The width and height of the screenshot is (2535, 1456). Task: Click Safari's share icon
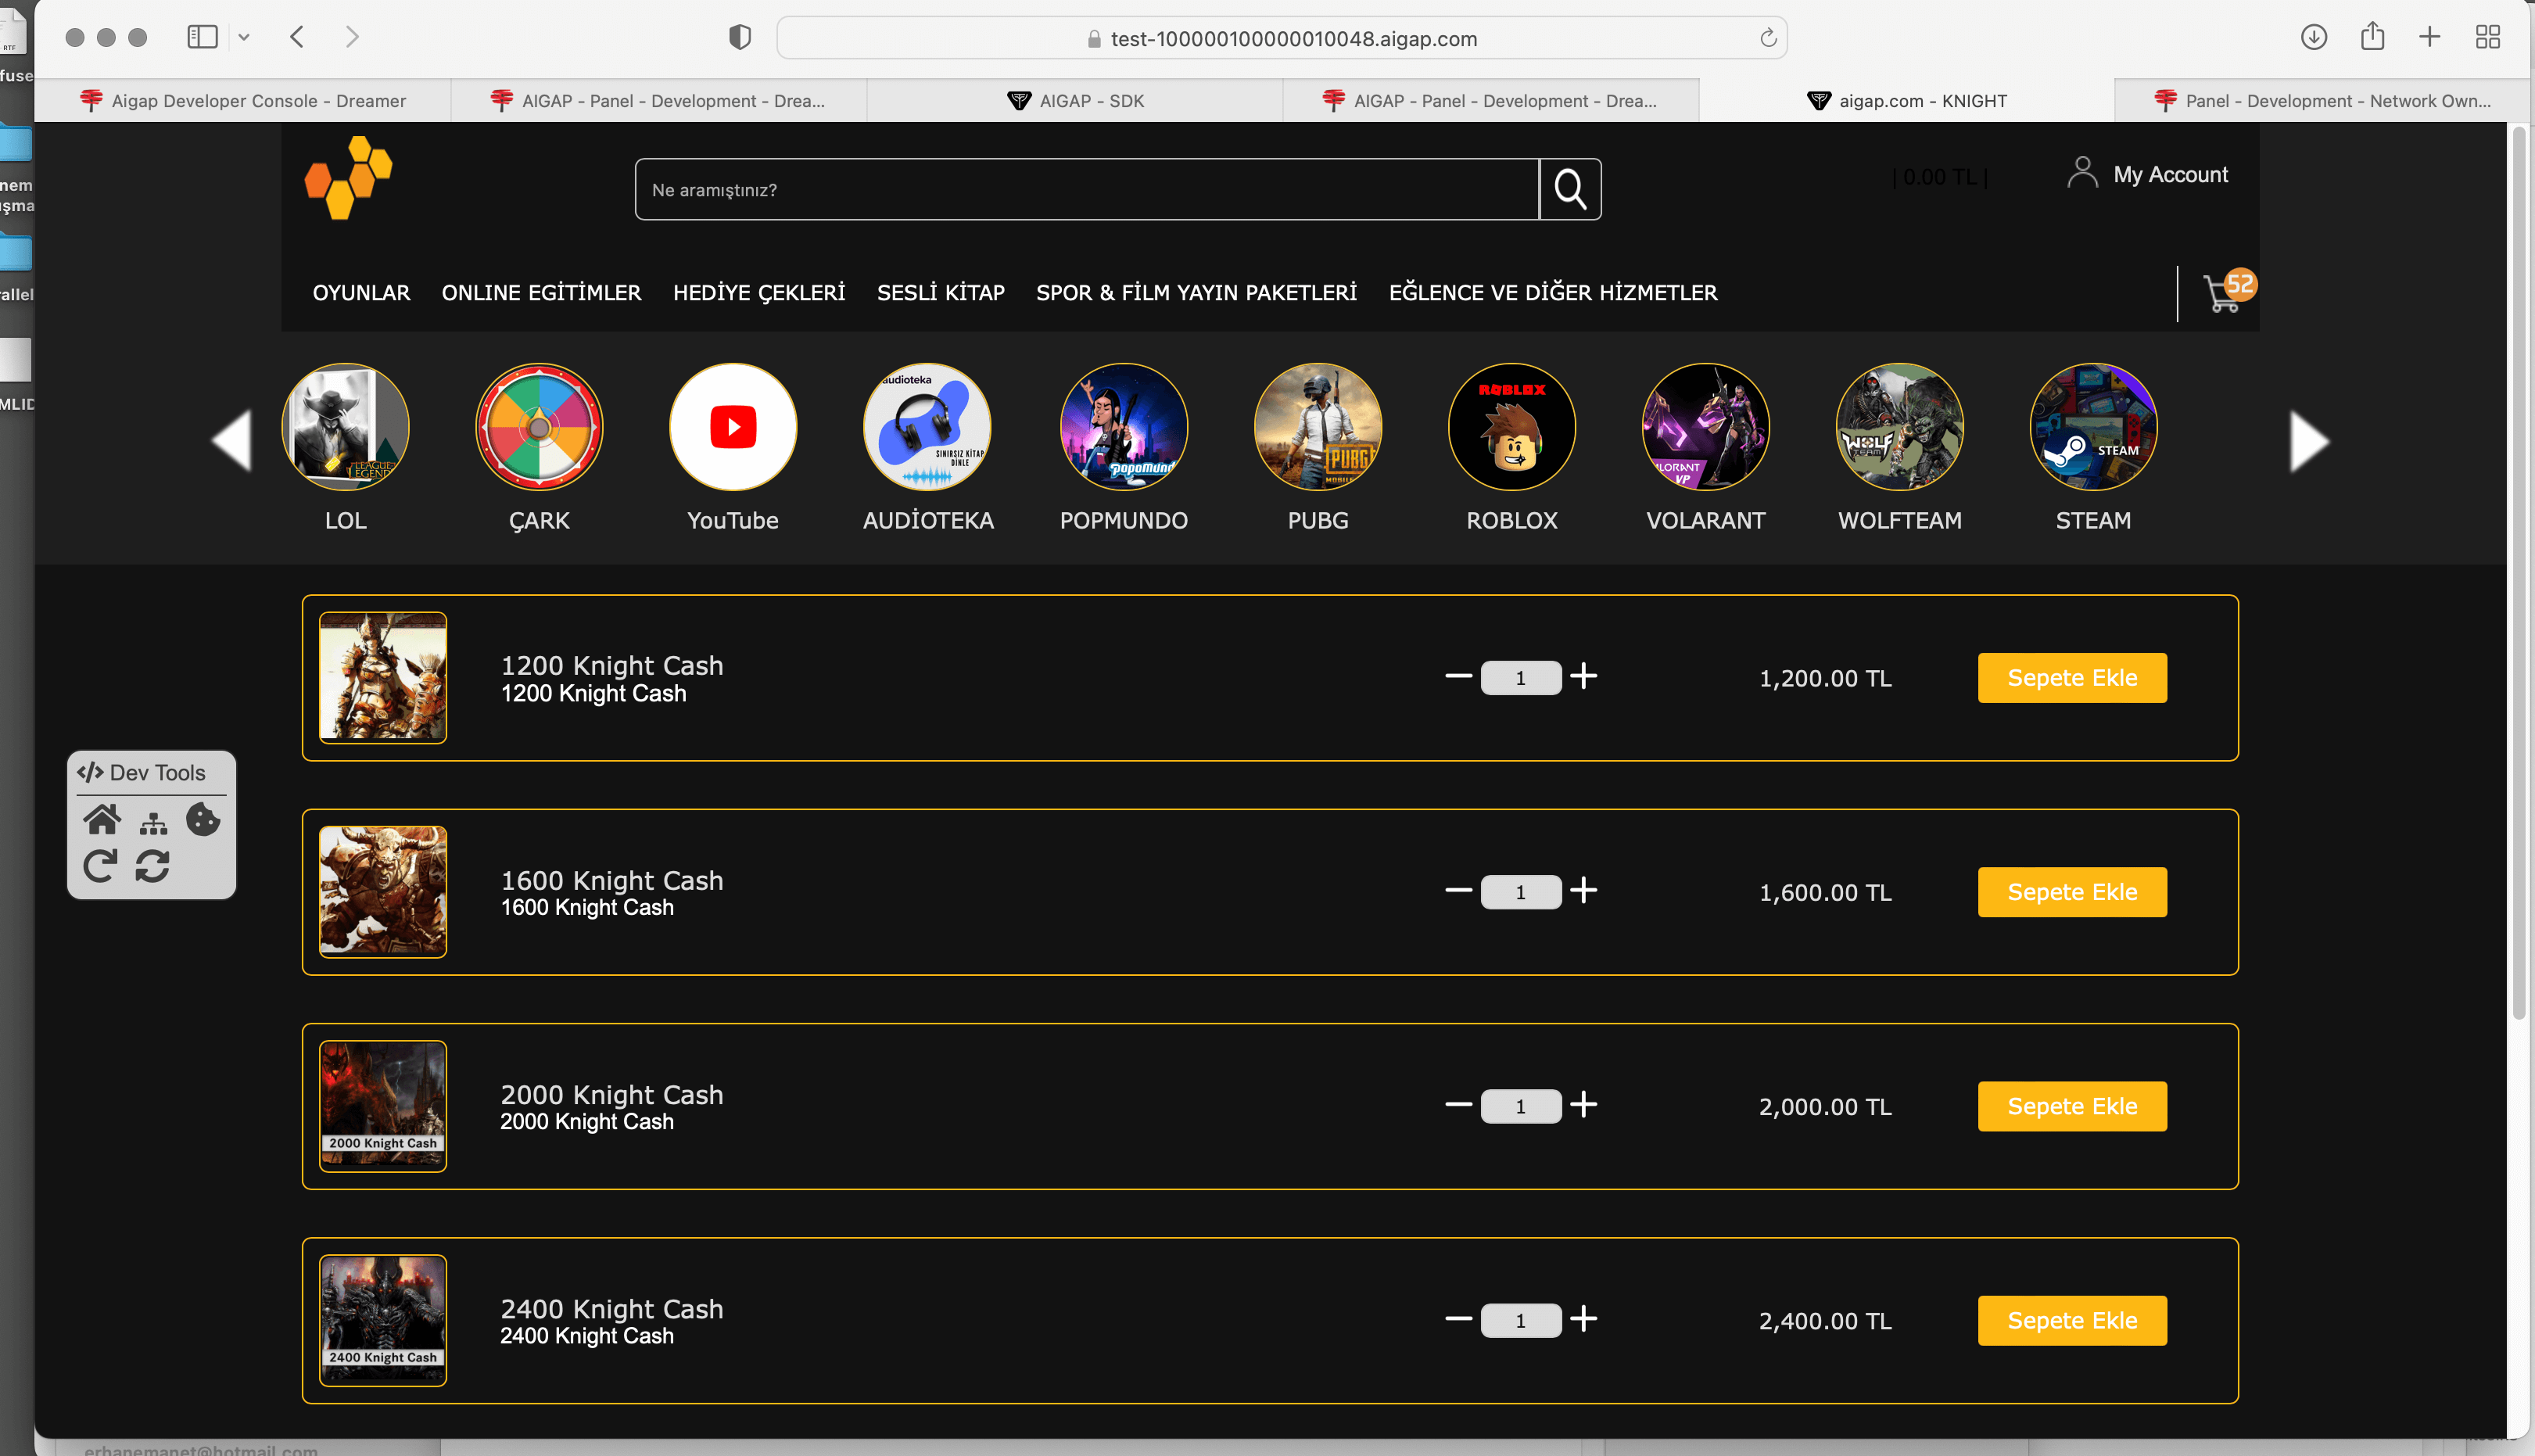click(2372, 36)
